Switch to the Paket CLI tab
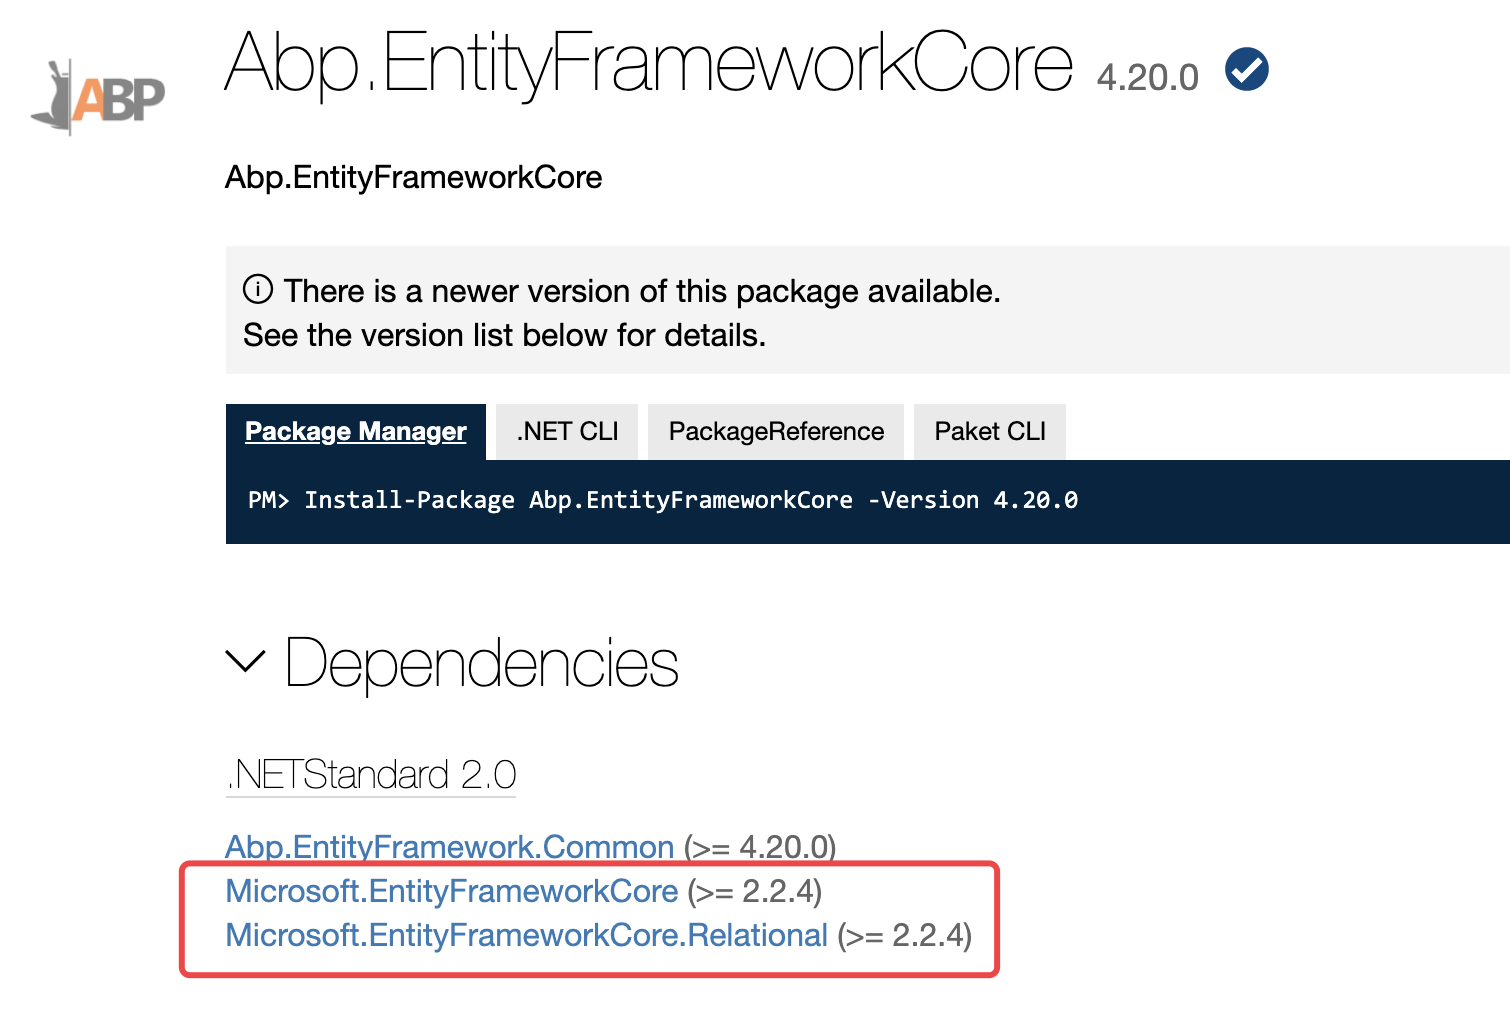Image resolution: width=1510 pixels, height=1028 pixels. pyautogui.click(x=990, y=431)
